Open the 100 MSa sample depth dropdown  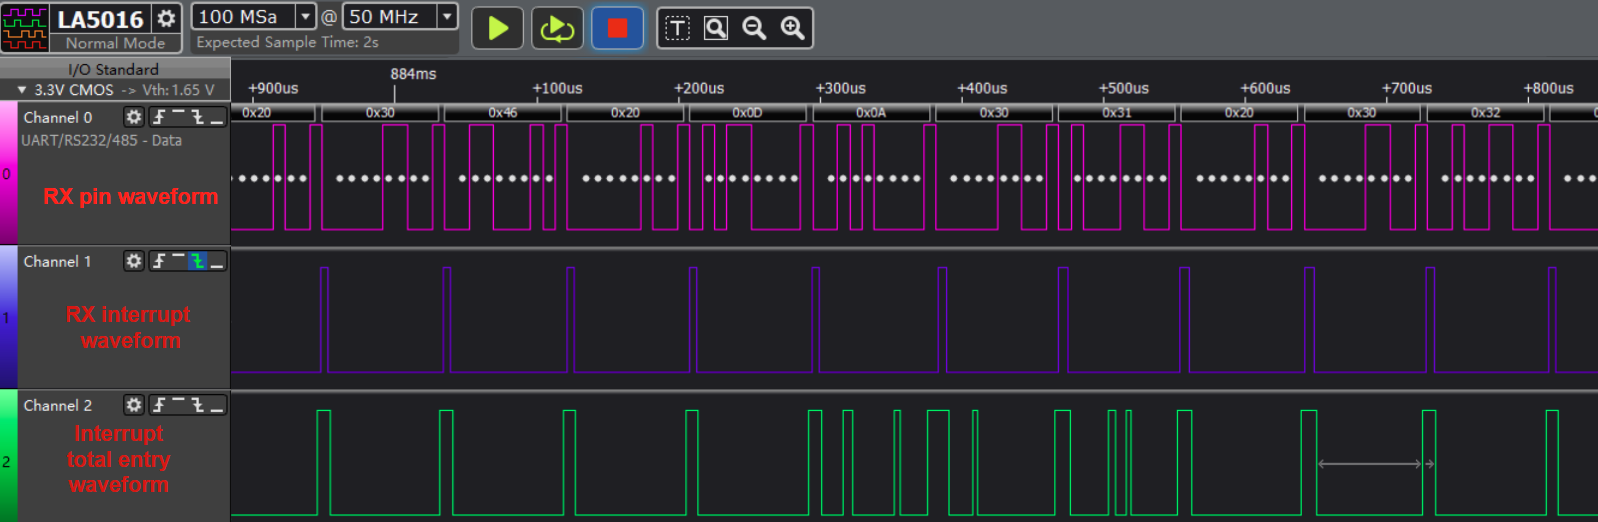(305, 17)
